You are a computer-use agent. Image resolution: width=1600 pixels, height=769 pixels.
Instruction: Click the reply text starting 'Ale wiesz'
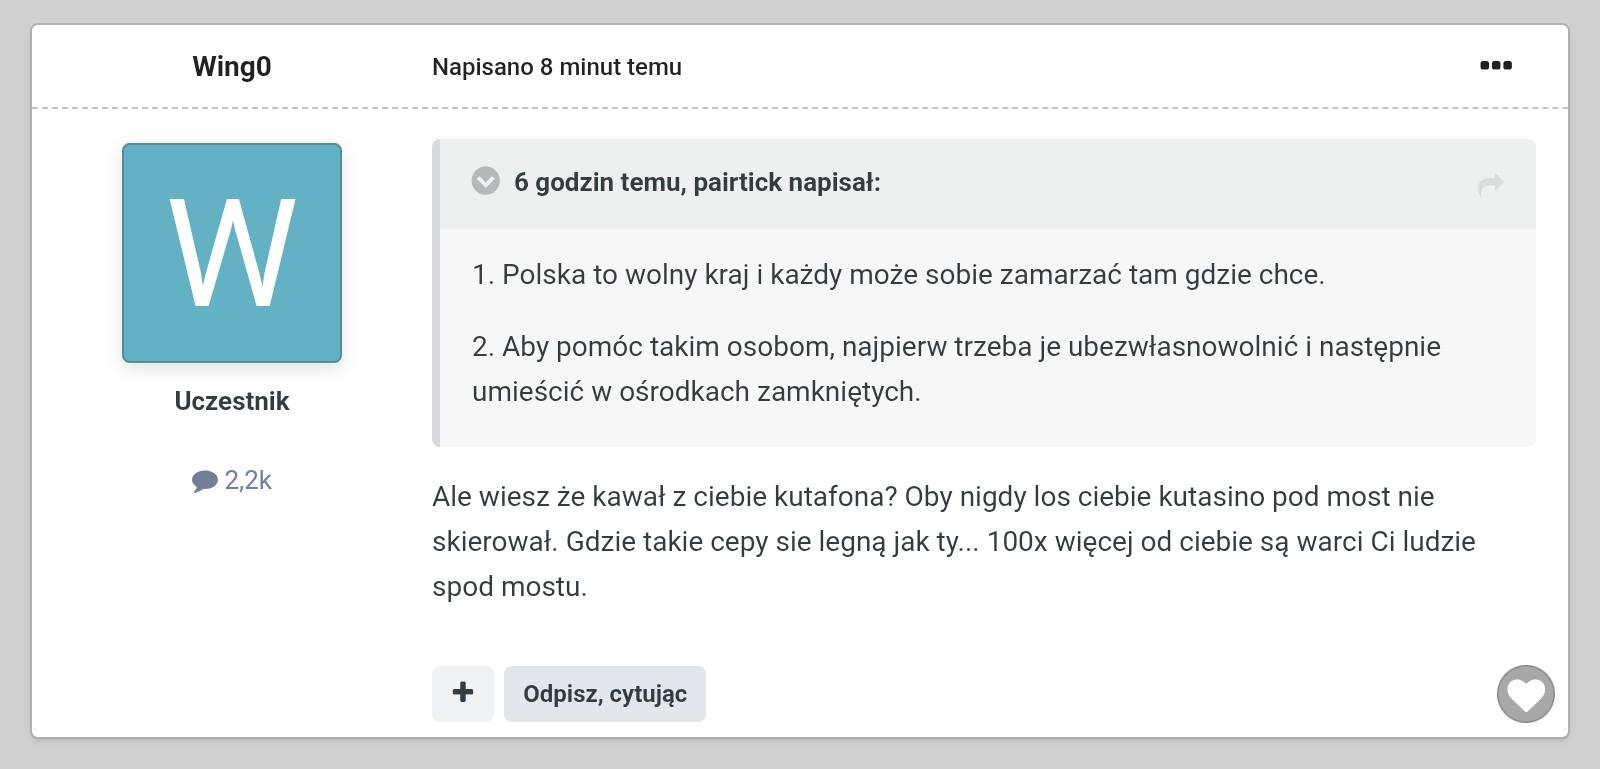tap(932, 497)
